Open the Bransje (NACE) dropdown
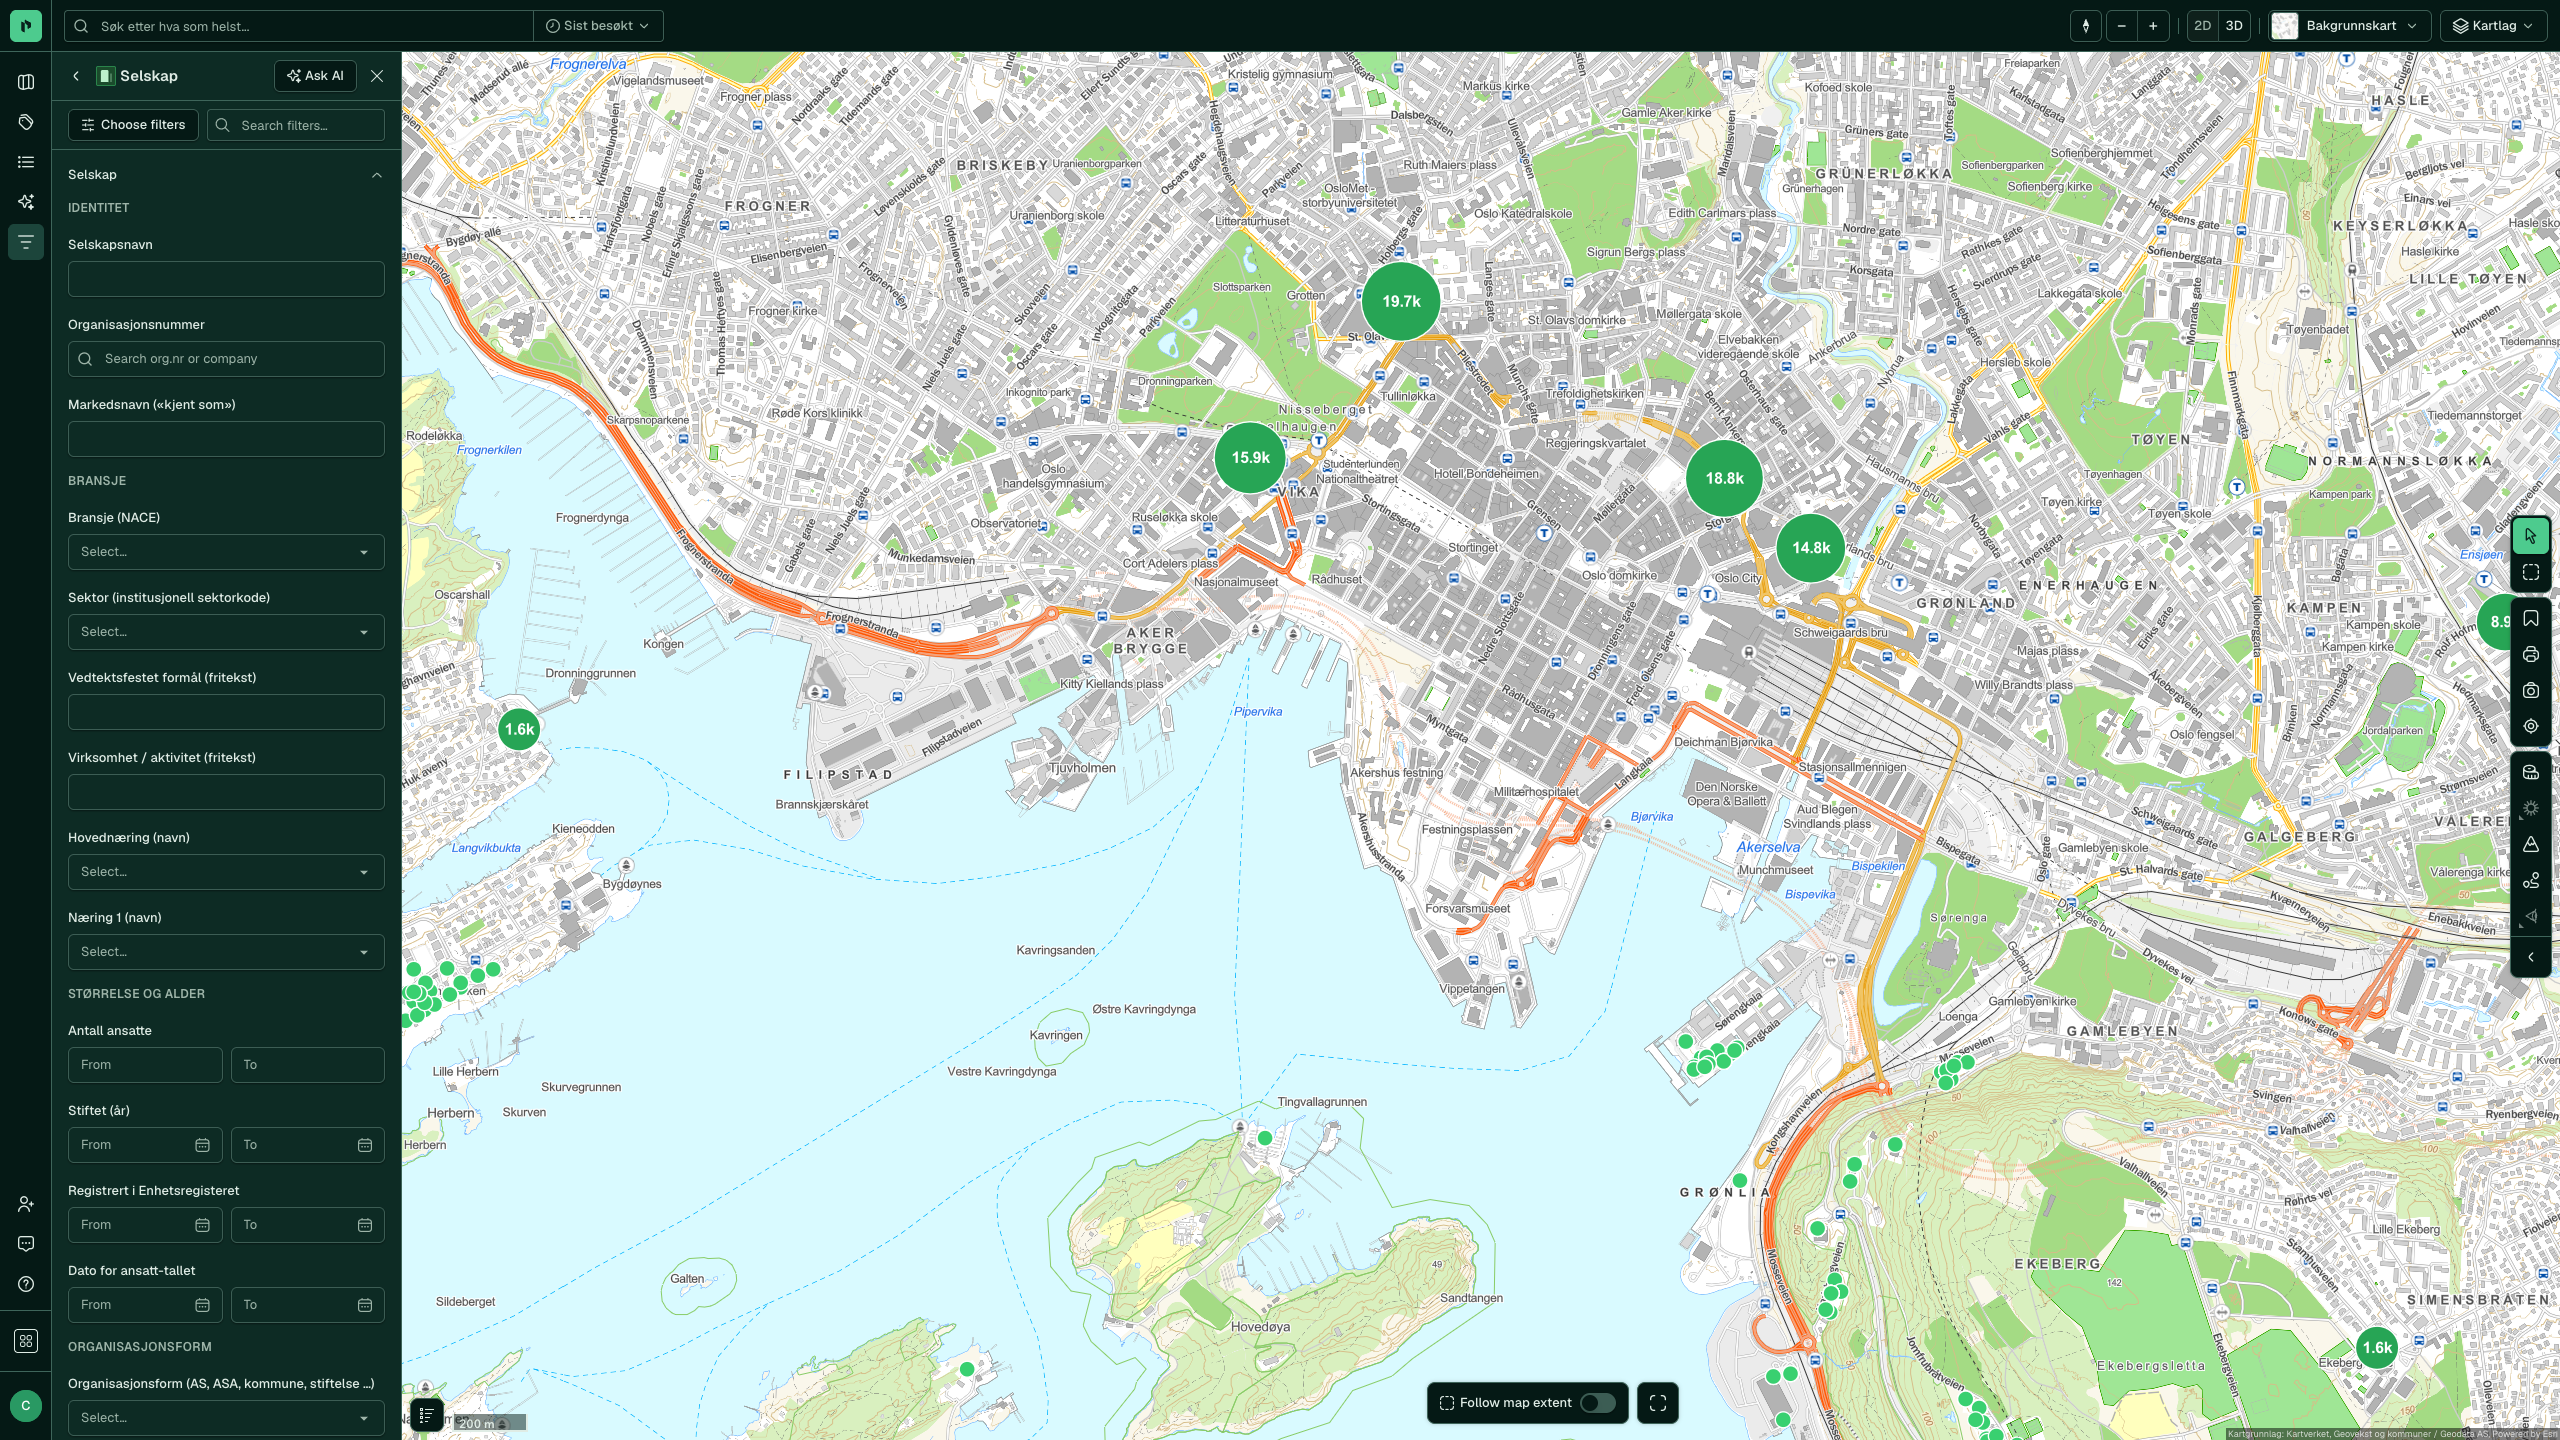Image resolution: width=2560 pixels, height=1440 pixels. pos(226,552)
